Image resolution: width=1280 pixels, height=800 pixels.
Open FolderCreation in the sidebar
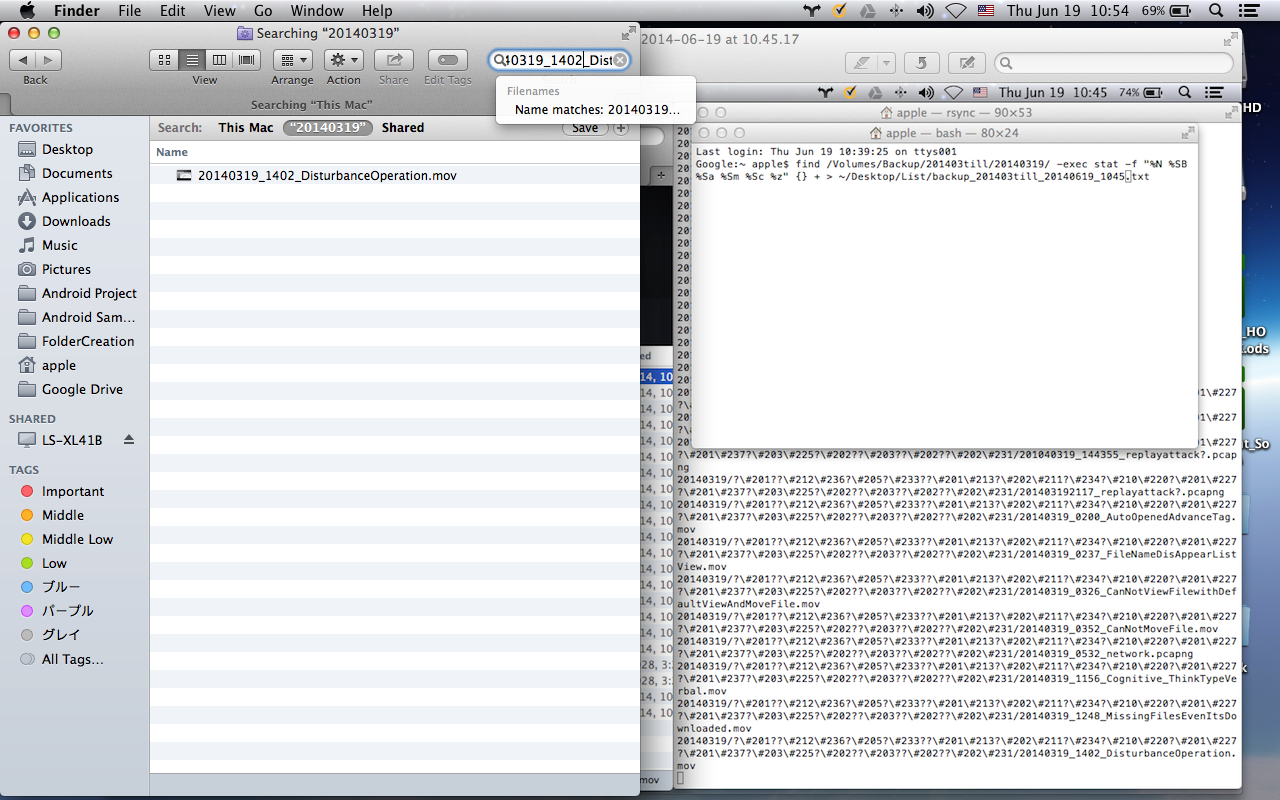tap(88, 341)
